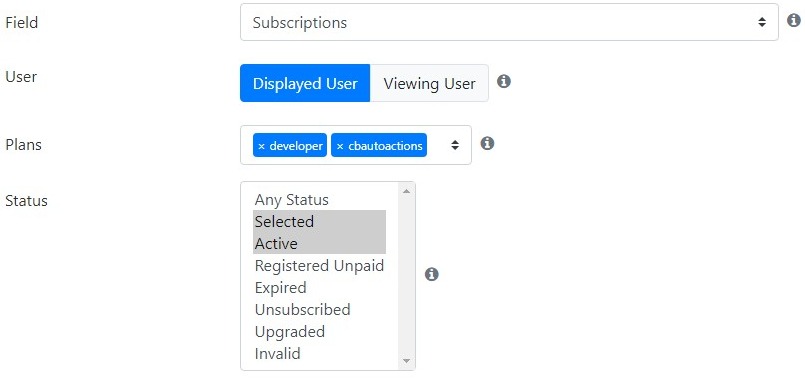Screen dimensions: 805x378
Task: Click the Status list scrollbar up arrow
Action: point(407,191)
